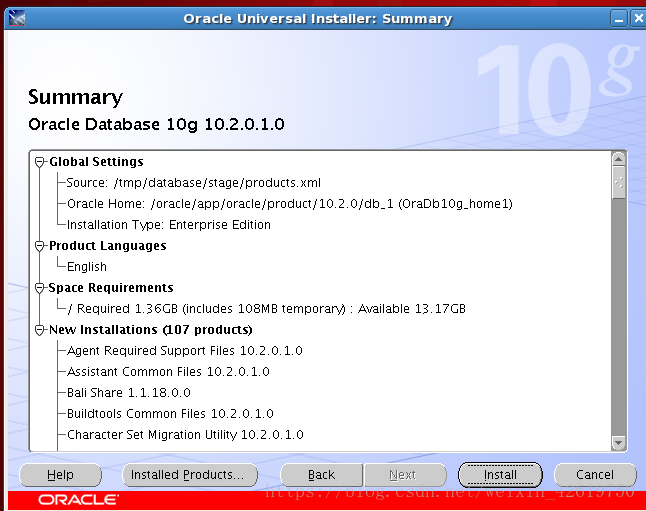Collapse the Product Languages node
646x511 pixels.
40,246
